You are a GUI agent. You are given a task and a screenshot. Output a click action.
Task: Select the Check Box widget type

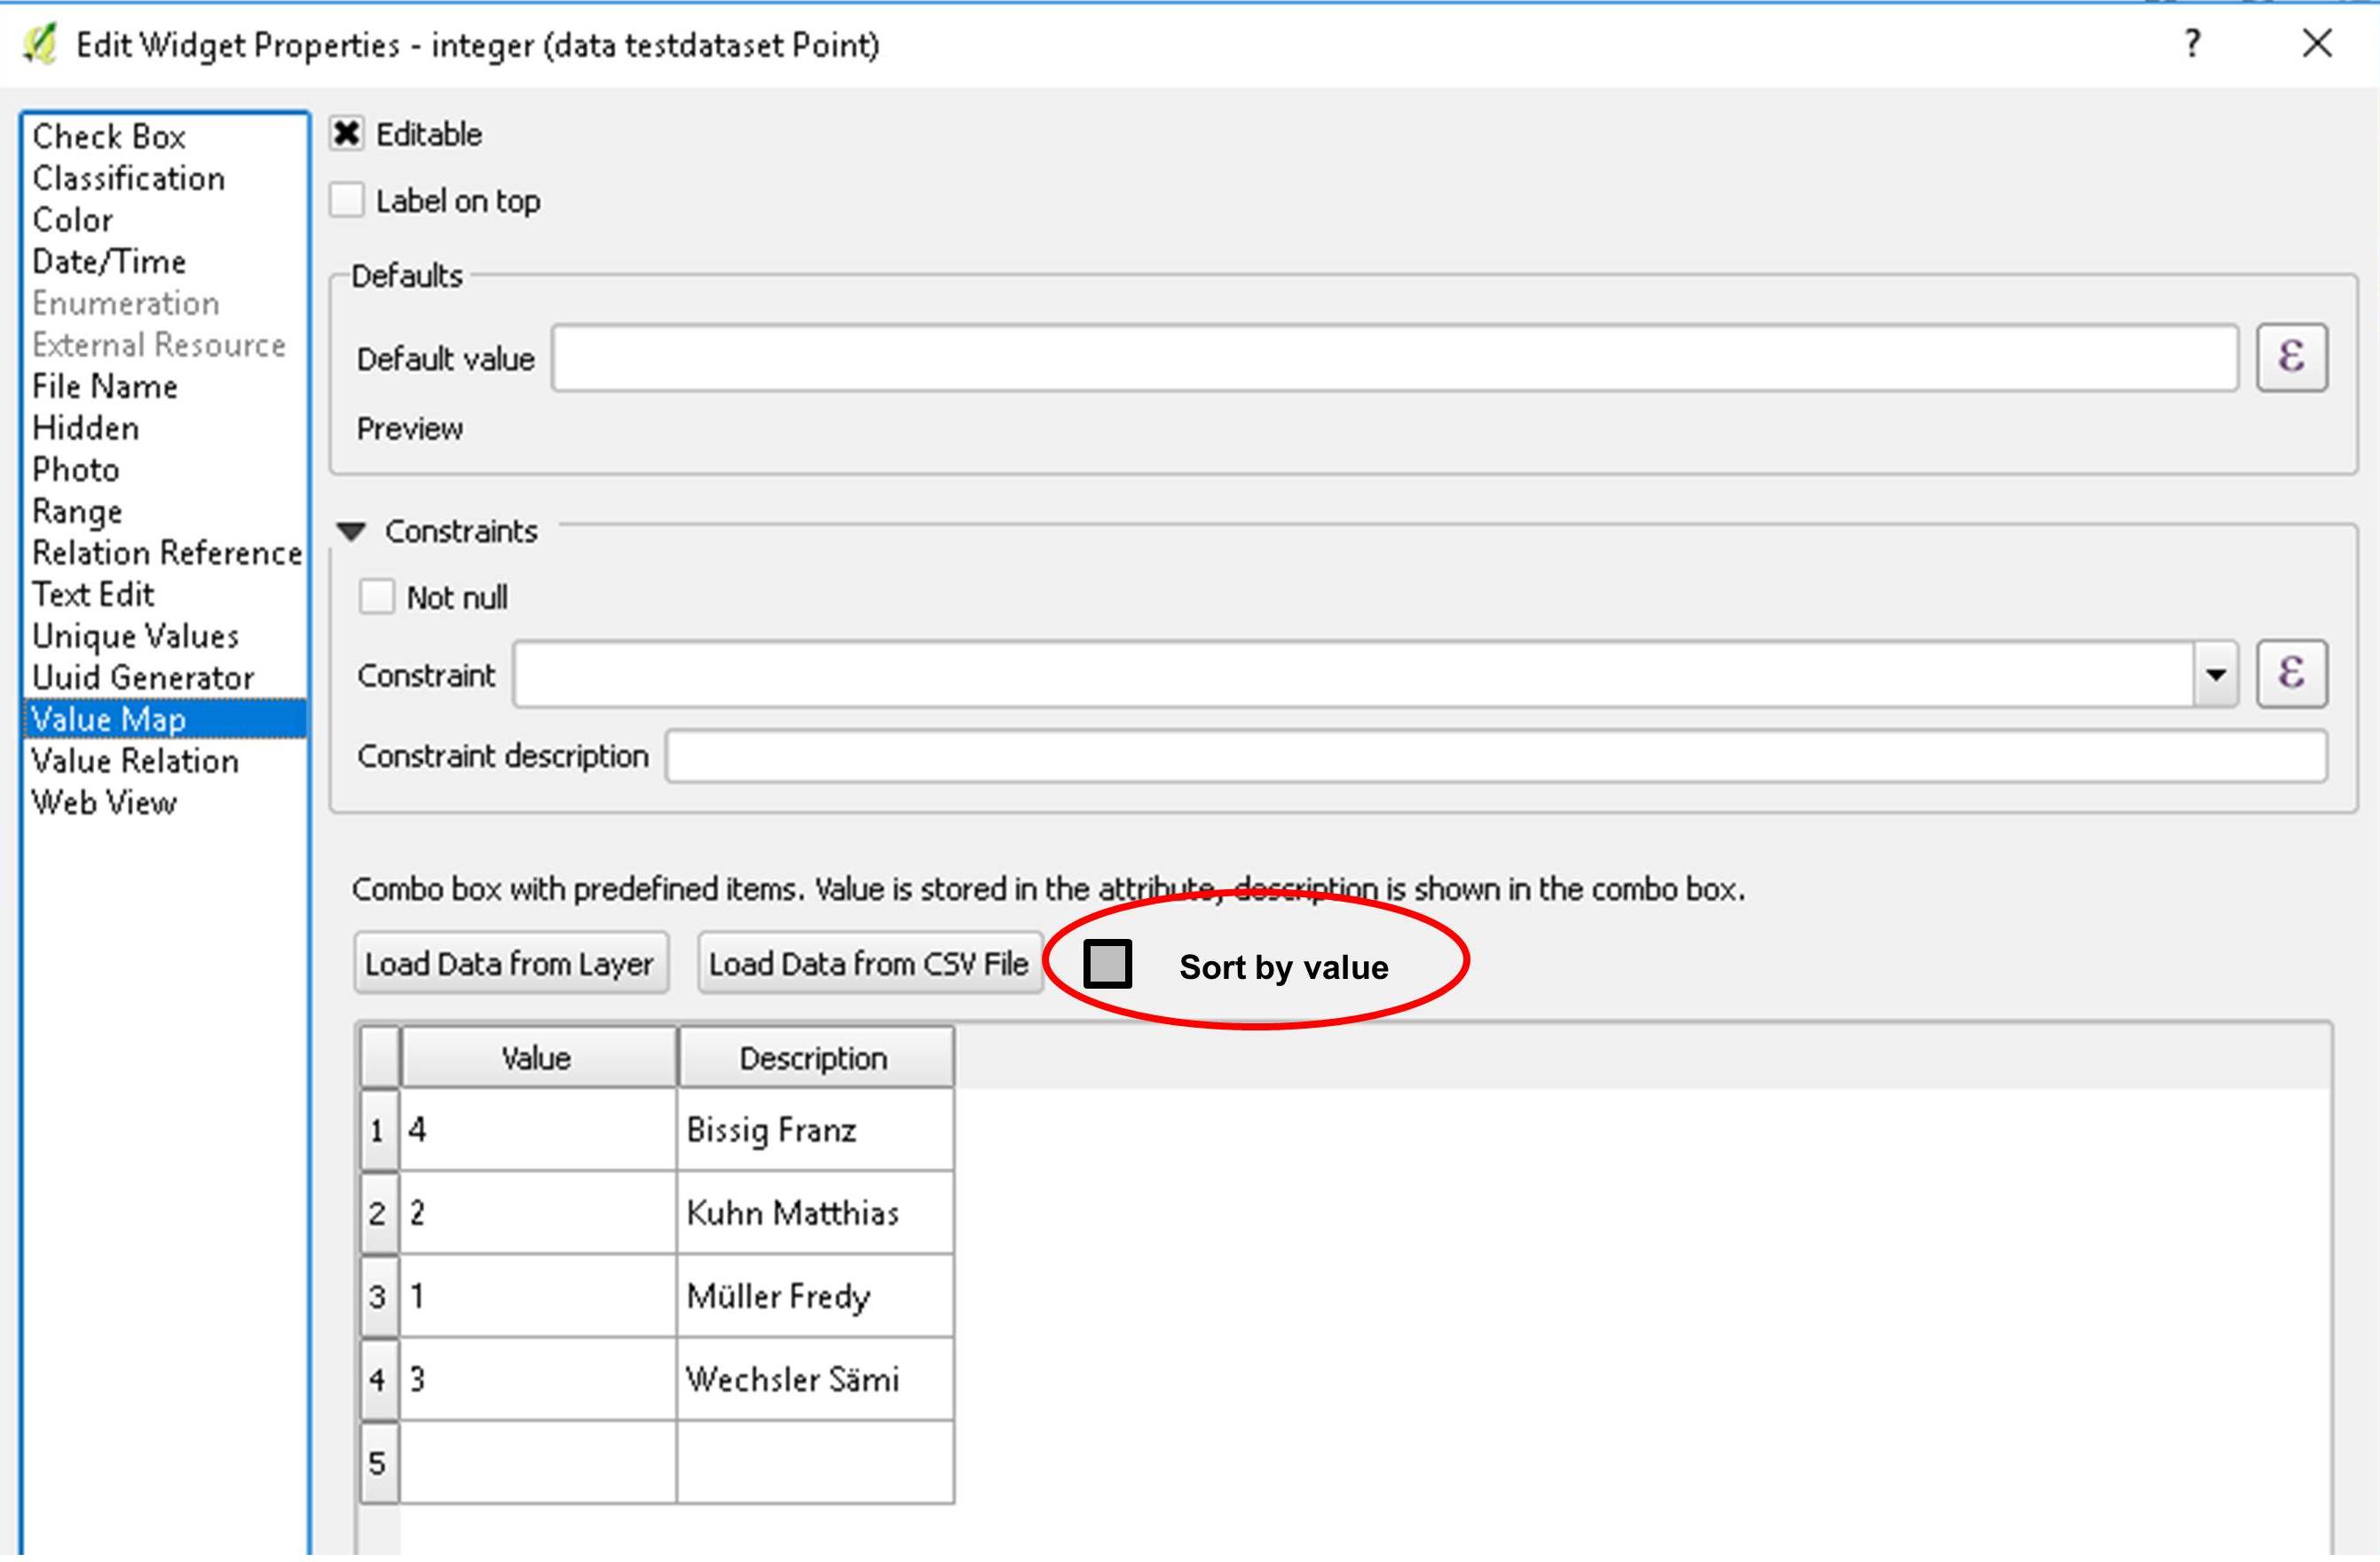click(109, 136)
